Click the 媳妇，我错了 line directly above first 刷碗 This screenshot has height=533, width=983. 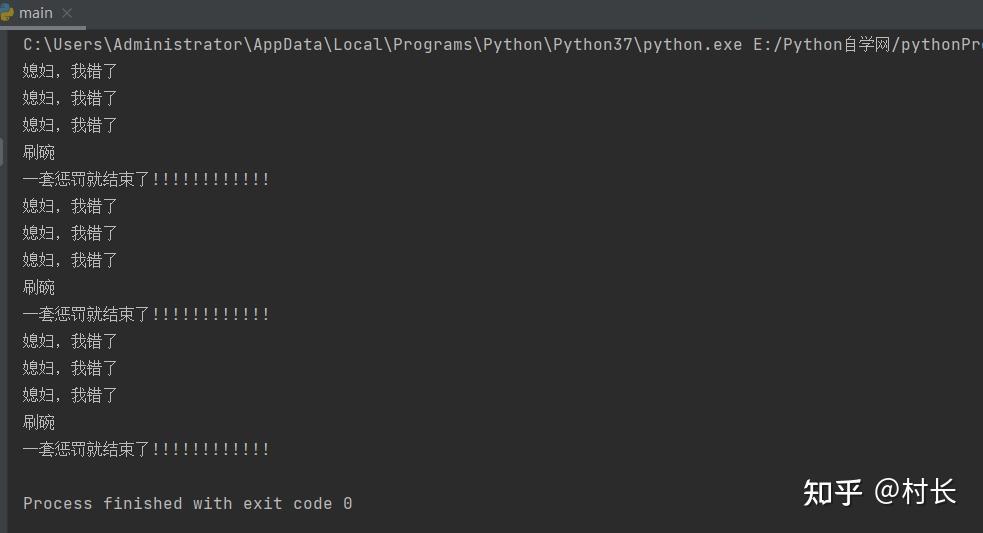70,125
